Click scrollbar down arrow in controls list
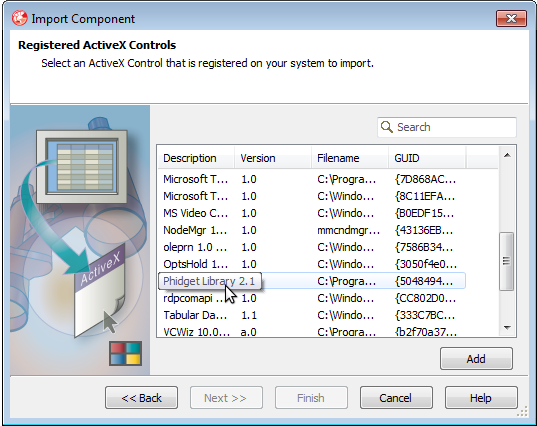 [x=507, y=328]
